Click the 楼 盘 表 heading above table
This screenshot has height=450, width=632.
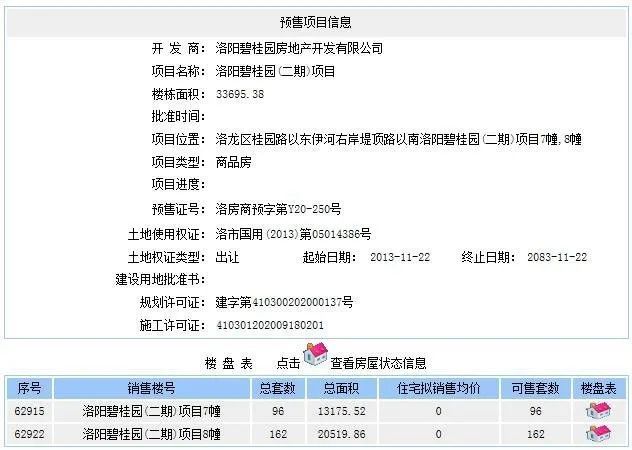point(229,364)
